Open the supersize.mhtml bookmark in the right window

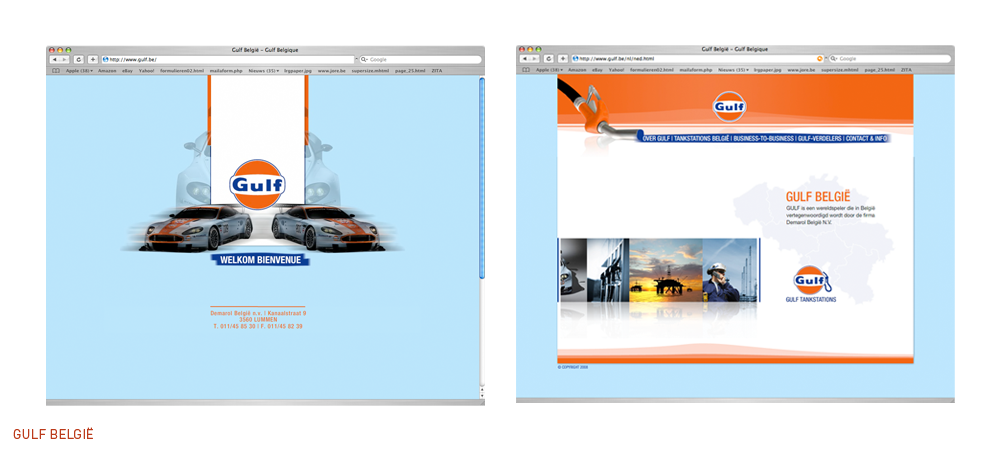840,70
